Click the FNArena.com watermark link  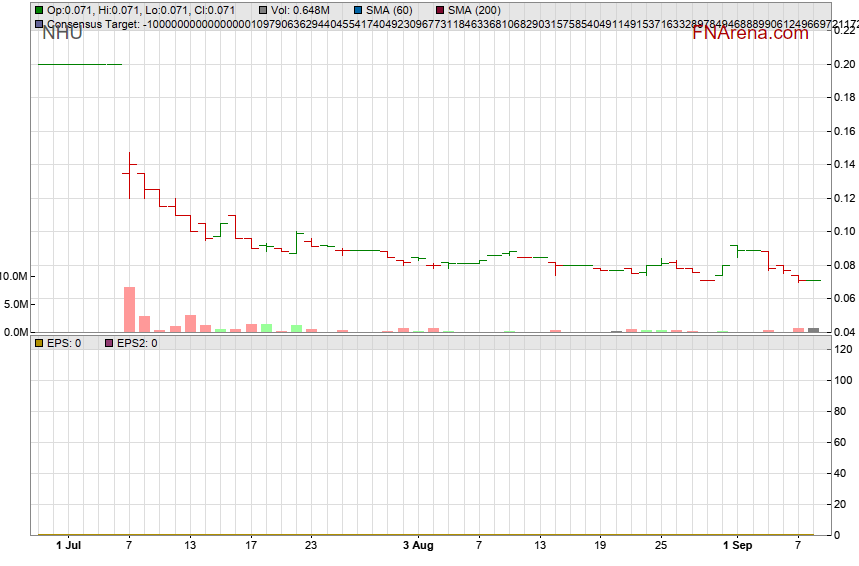click(750, 33)
